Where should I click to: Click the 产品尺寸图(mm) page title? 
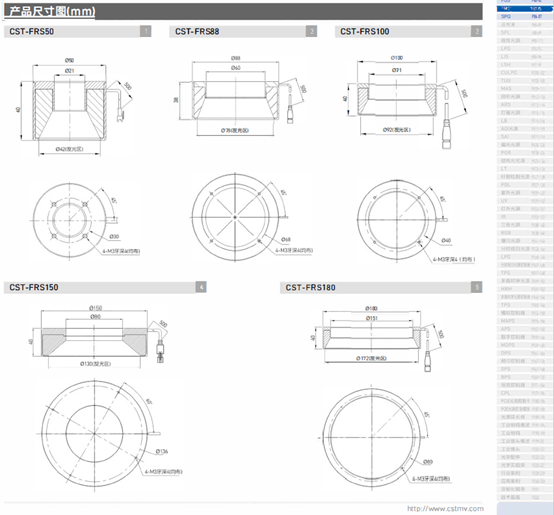(52, 11)
